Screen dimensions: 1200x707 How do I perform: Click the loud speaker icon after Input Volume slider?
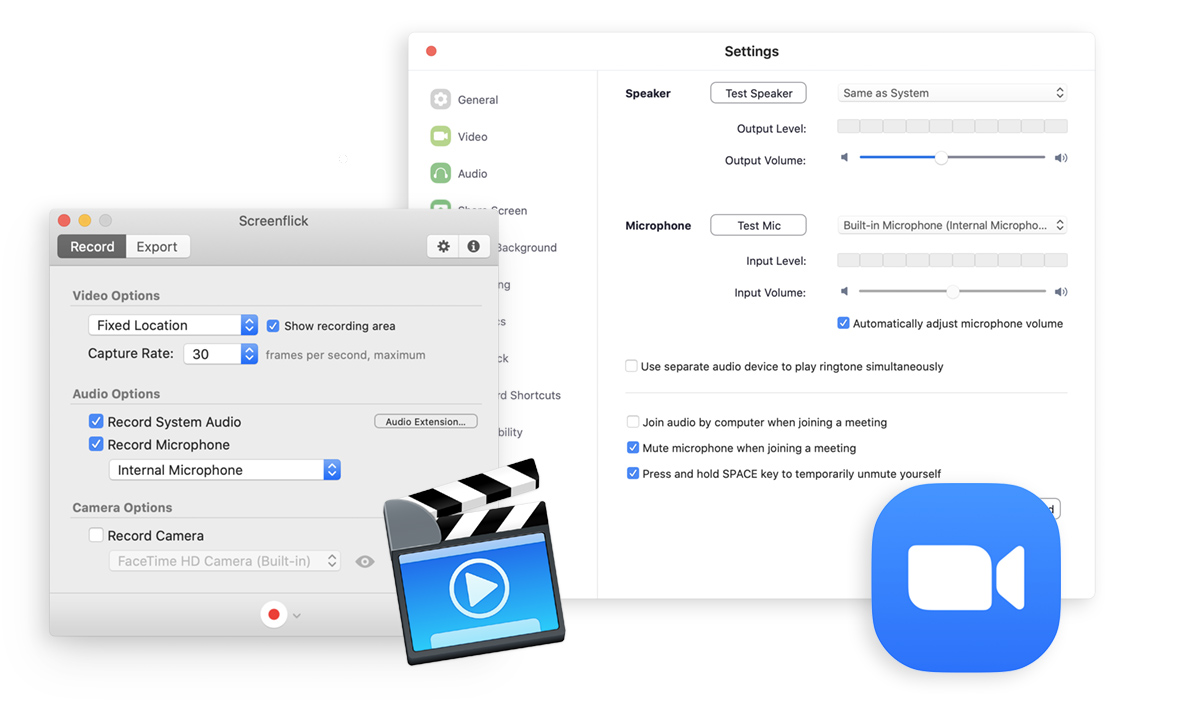coord(1061,292)
